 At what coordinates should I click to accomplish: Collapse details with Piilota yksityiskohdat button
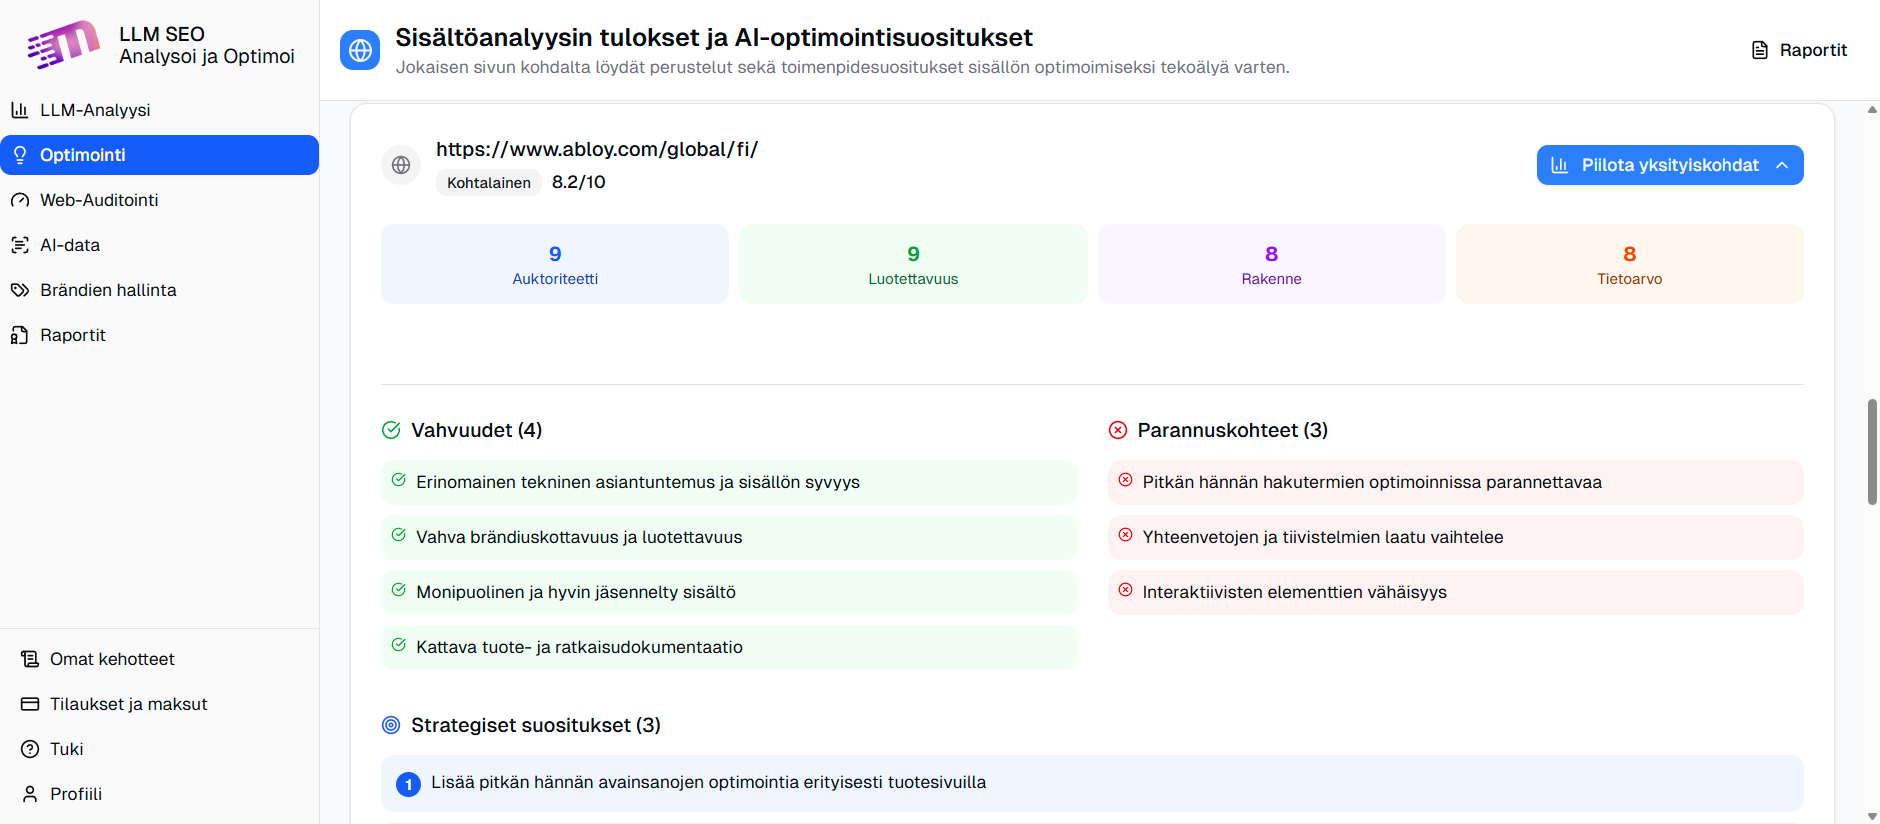point(1669,165)
